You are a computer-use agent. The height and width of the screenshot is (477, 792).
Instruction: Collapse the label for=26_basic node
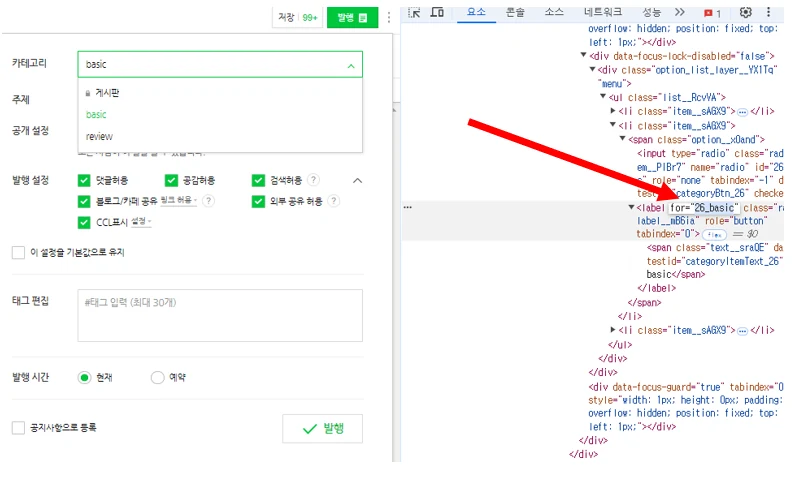631,207
